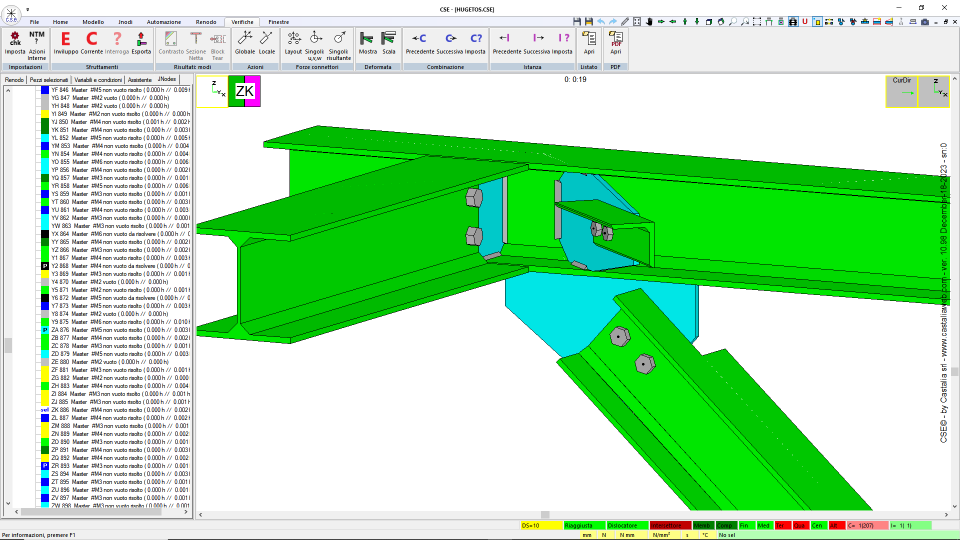
Task: Switch to the Modello ribbon tab
Action: tap(93, 22)
